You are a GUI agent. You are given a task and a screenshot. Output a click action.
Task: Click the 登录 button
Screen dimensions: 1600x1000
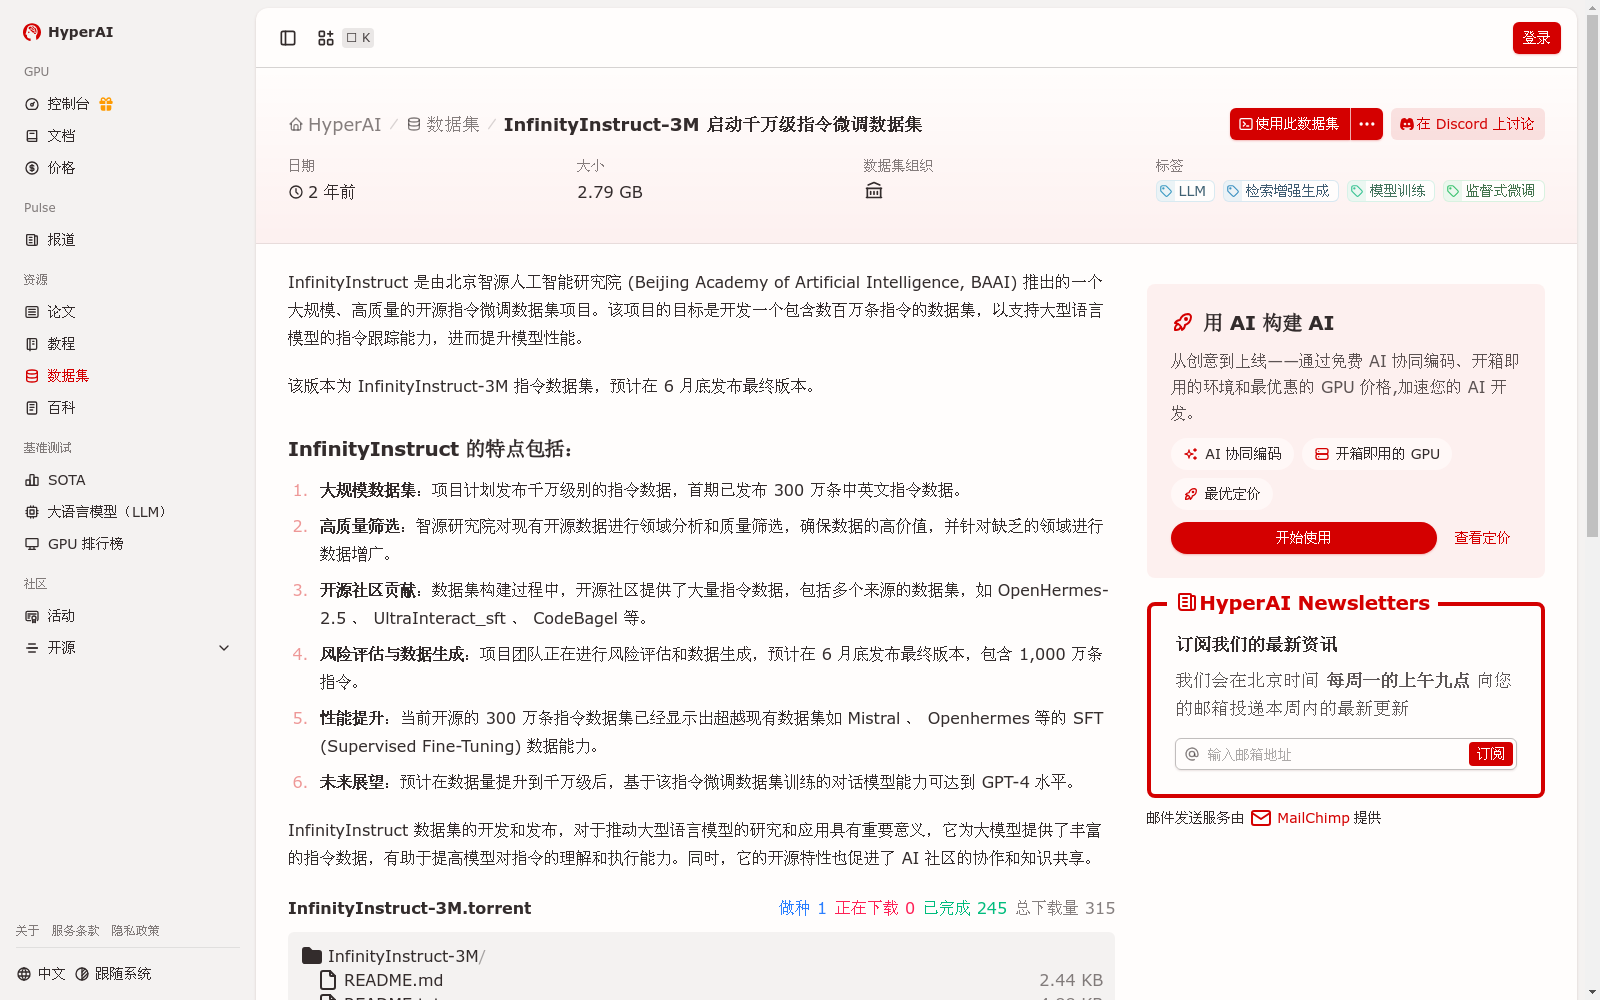(1537, 38)
